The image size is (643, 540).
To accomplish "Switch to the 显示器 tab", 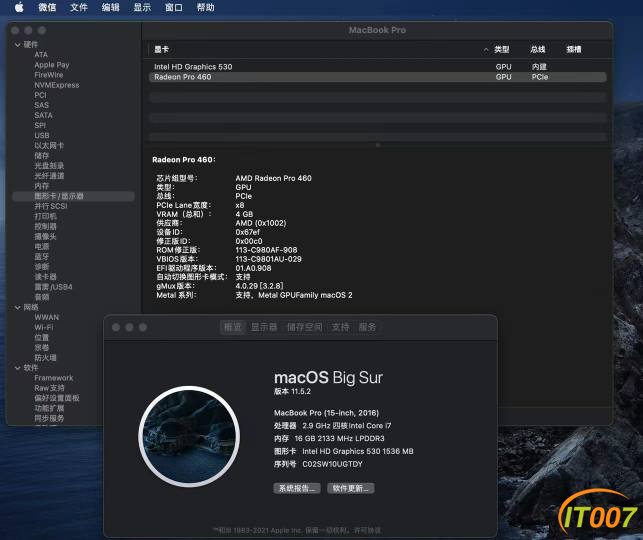I will point(264,327).
